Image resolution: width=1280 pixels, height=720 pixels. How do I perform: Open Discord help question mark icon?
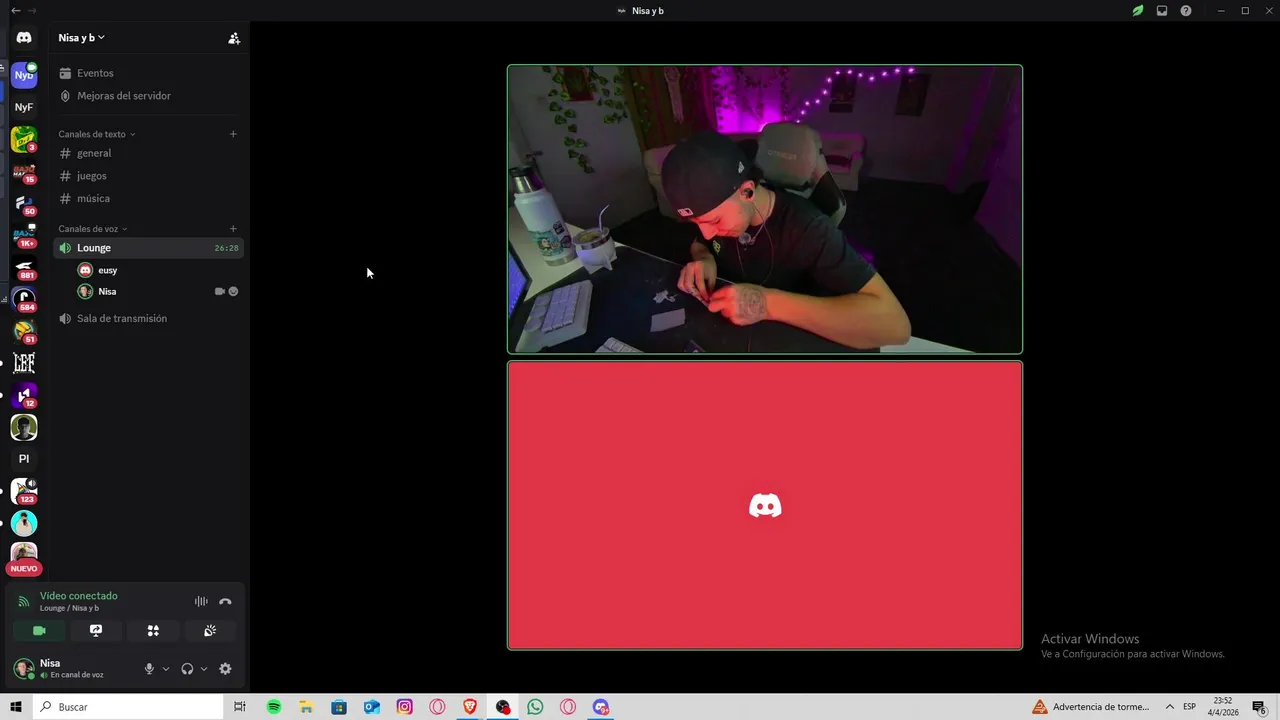pos(1186,11)
